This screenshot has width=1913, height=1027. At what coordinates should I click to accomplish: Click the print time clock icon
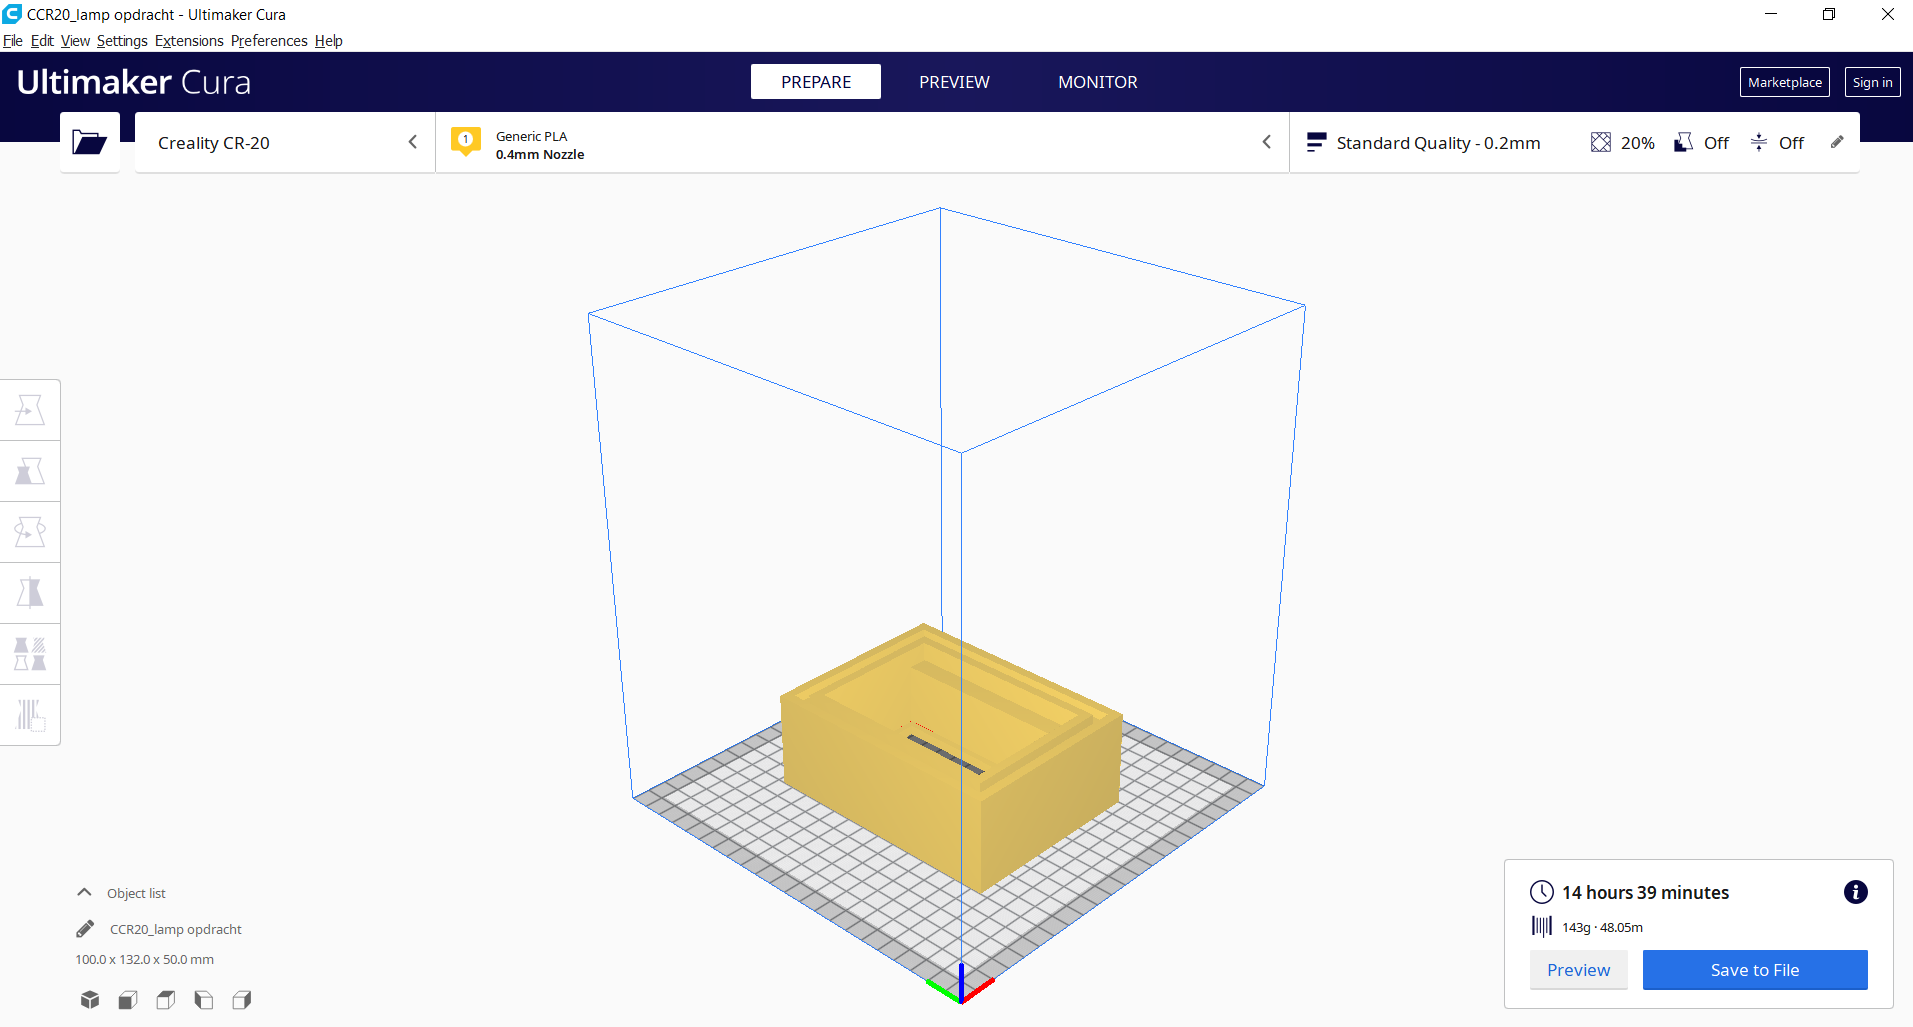click(1542, 892)
